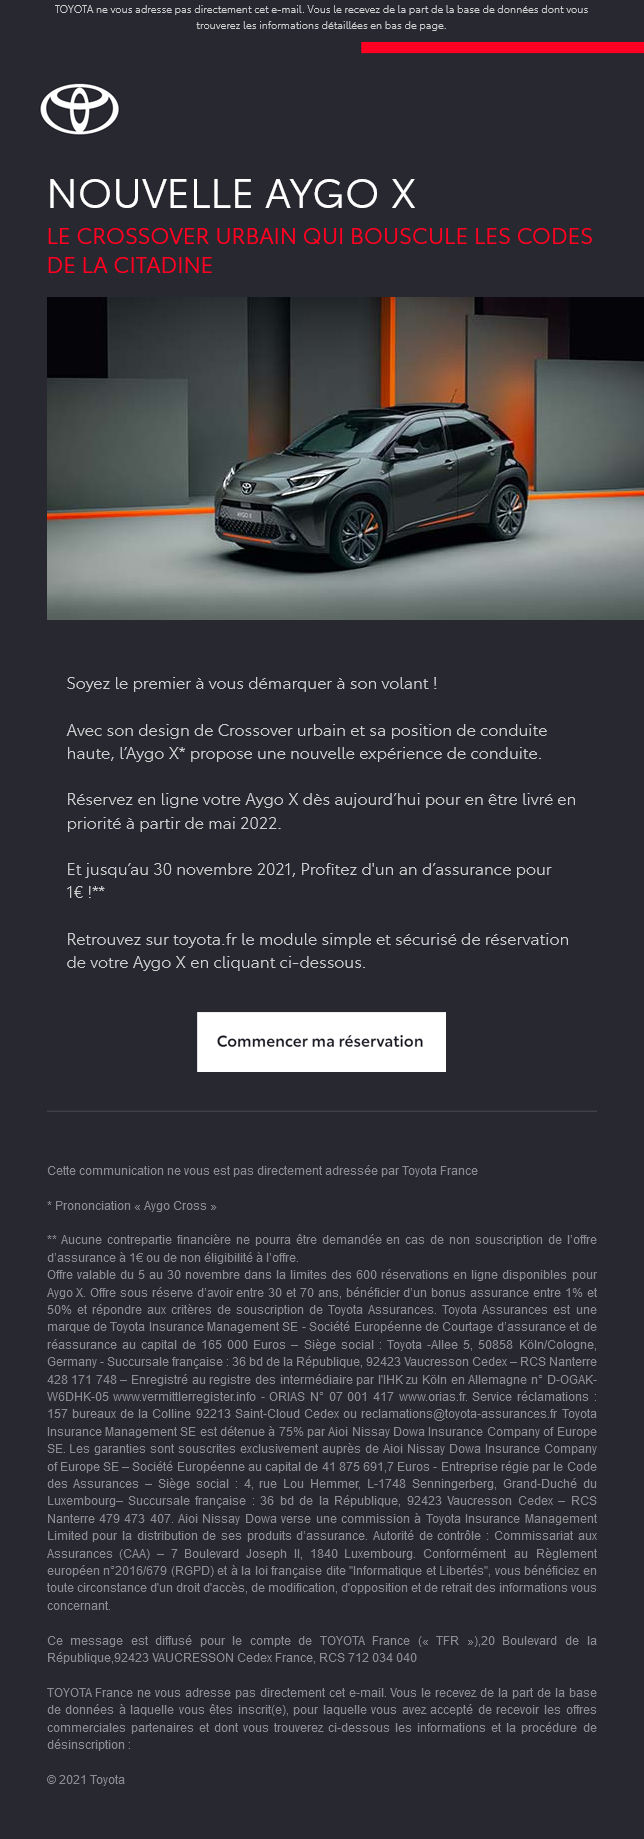This screenshot has height=1839, width=644.
Task: Click the Ce message est diffusé paragraph
Action: pyautogui.click(x=321, y=1649)
